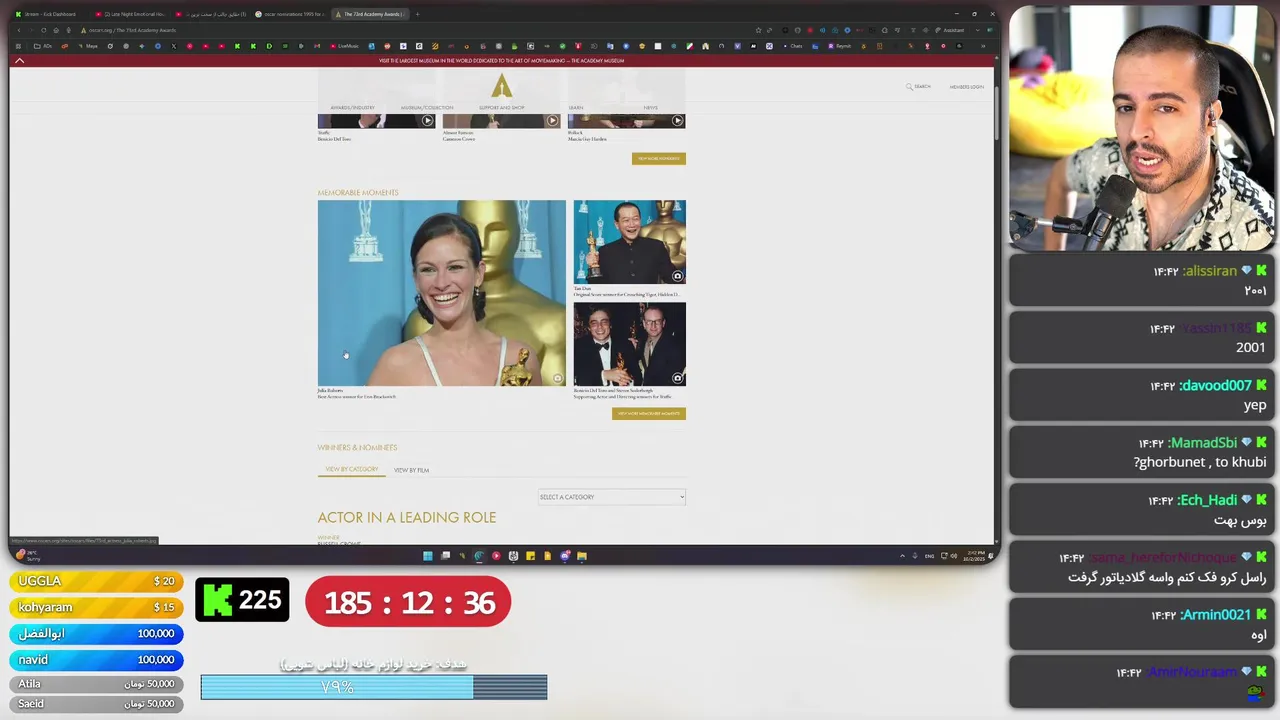Play the Pollock Marcia Gay Harden video
1280x720 pixels.
(677, 121)
